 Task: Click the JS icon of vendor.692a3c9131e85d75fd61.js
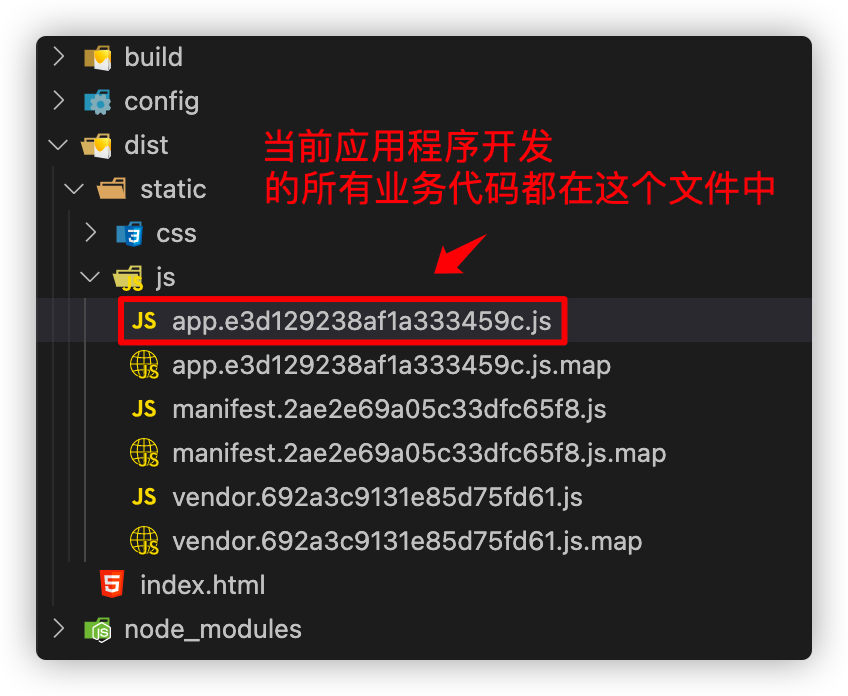coord(144,497)
